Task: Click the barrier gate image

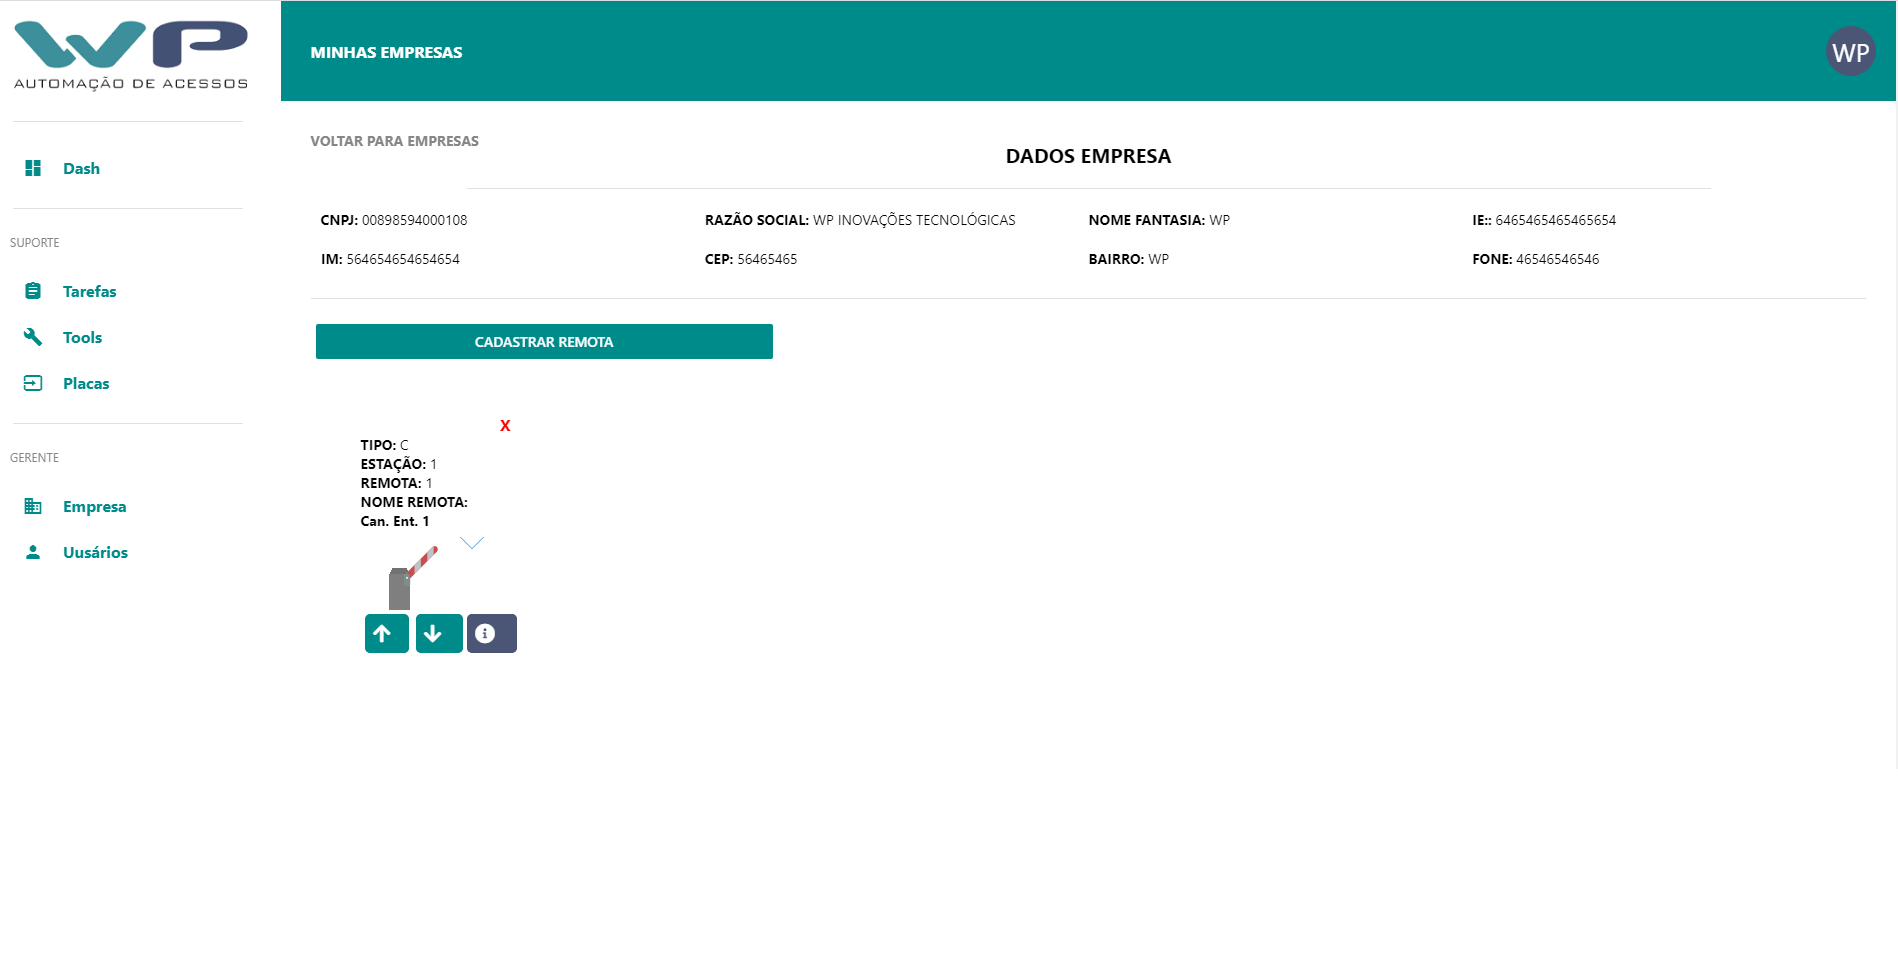Action: tap(412, 577)
